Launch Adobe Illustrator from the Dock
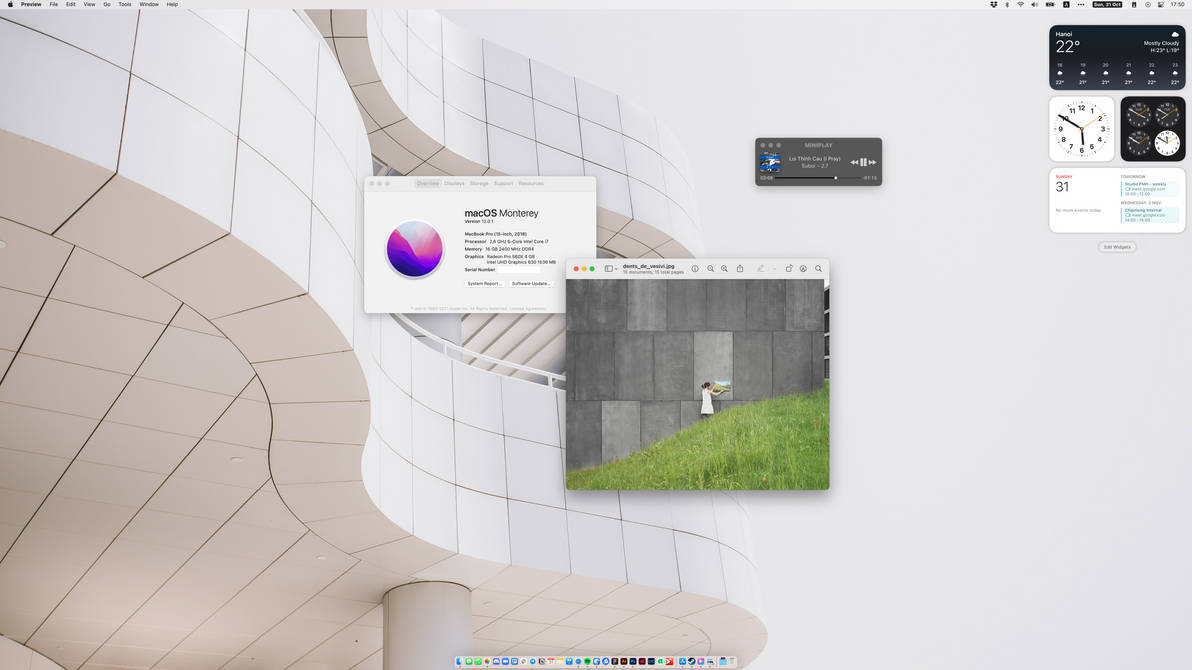This screenshot has height=670, width=1192. pos(623,662)
